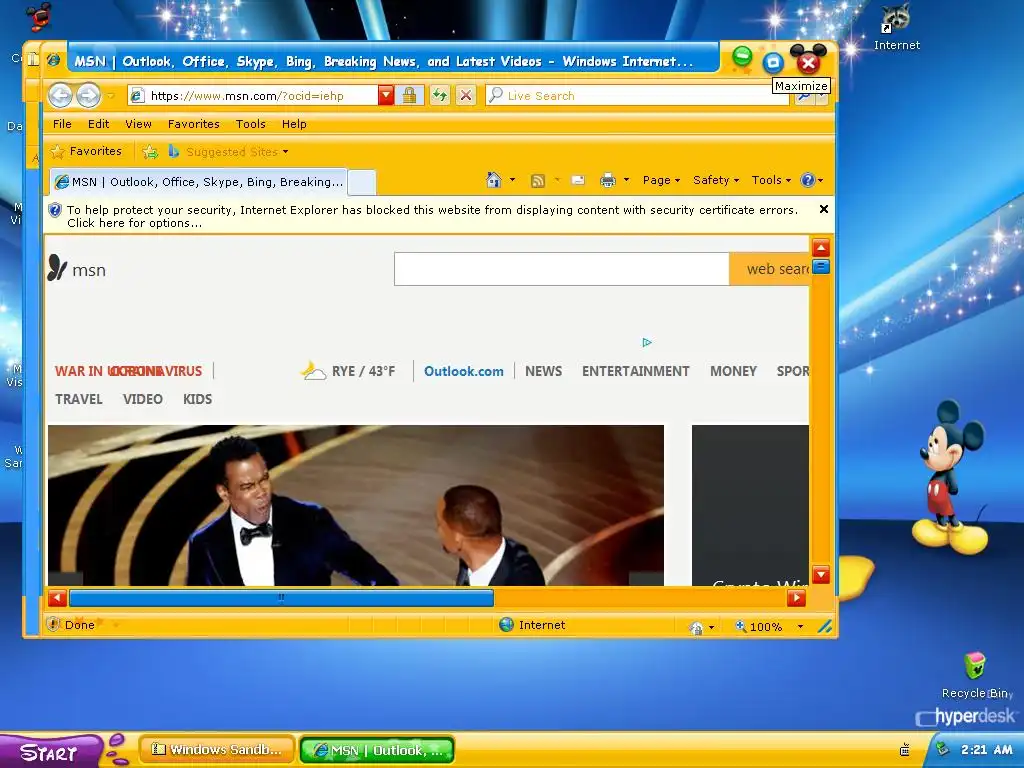Click the Add to Favorites Bar icon
This screenshot has width=1024, height=768.
(150, 152)
